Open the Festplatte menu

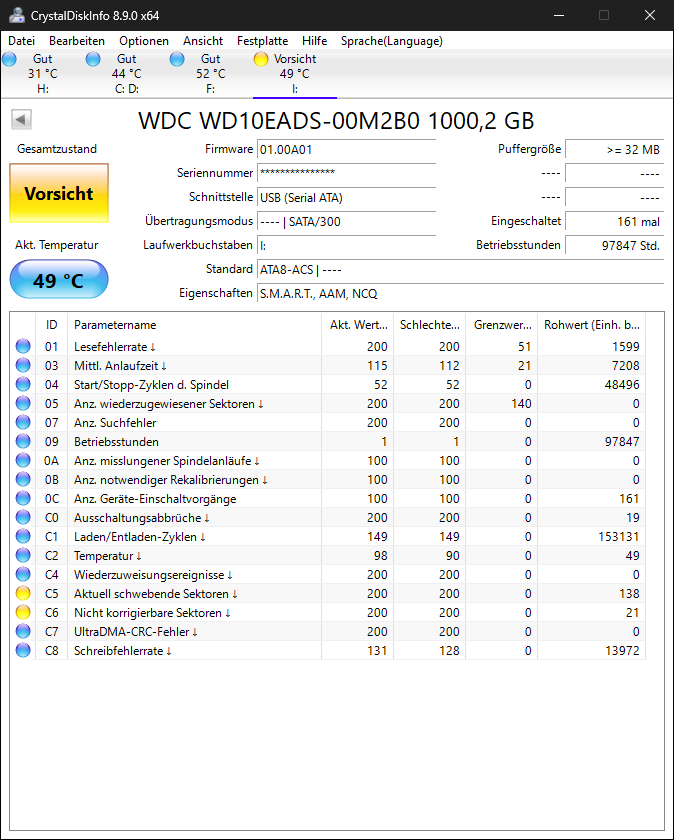pos(263,41)
